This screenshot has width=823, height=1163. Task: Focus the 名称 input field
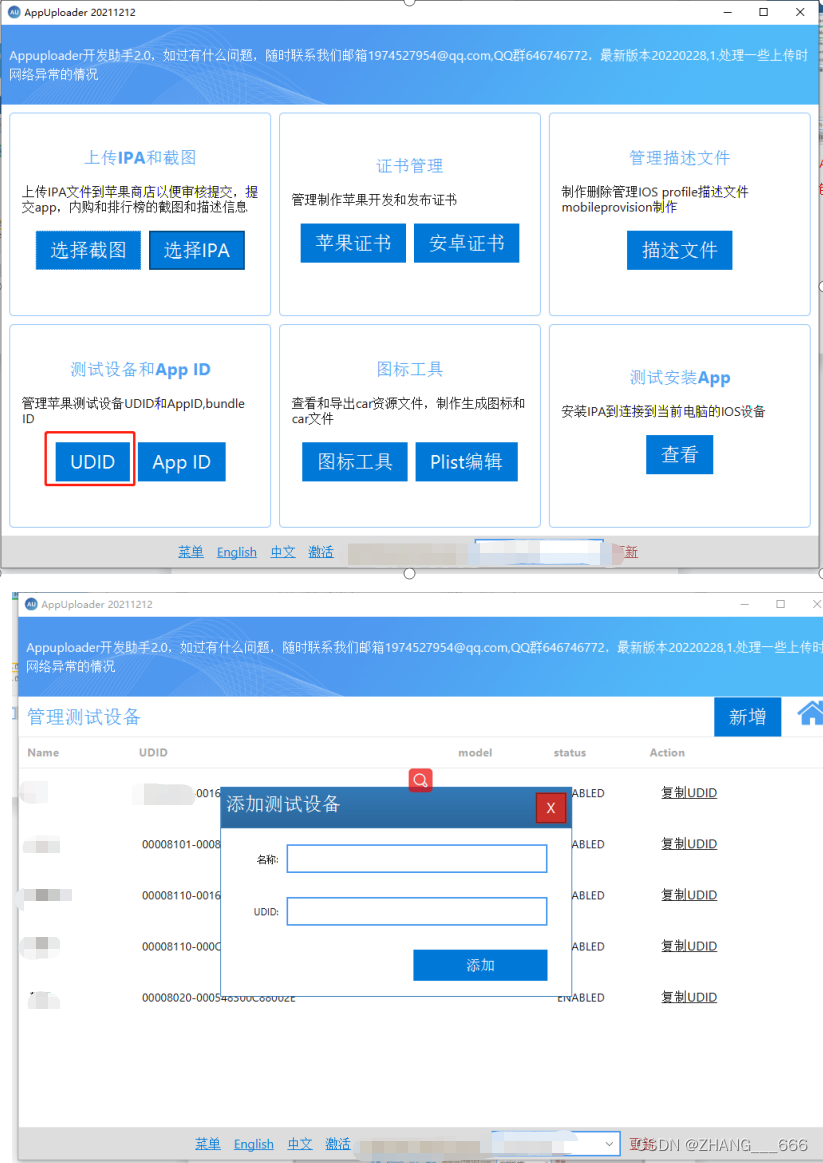417,859
